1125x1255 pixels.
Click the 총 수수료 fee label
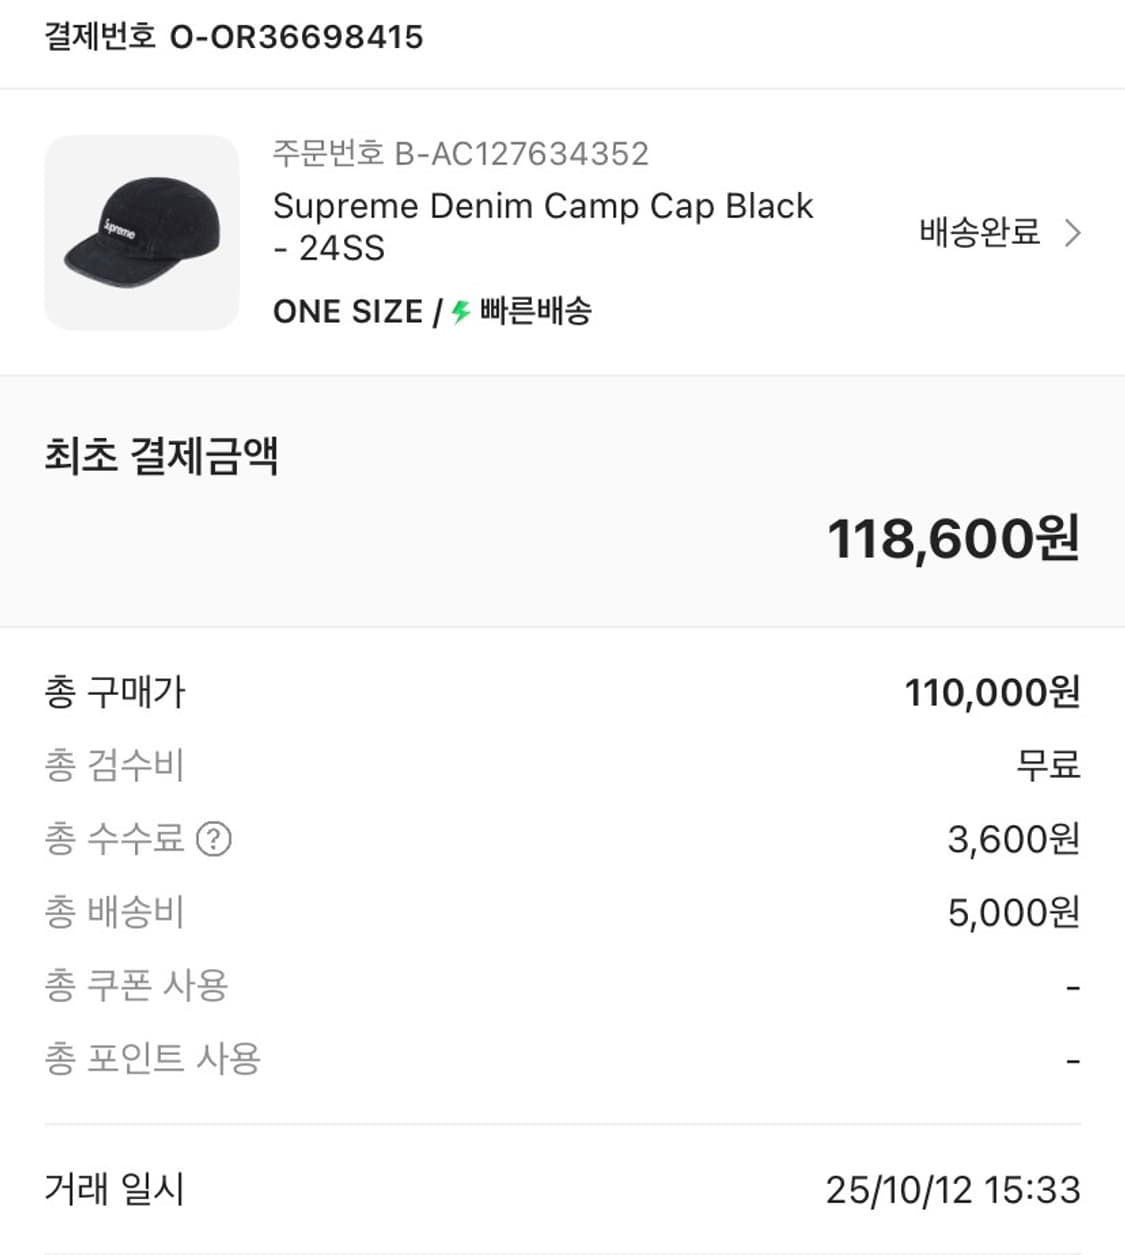[x=115, y=839]
